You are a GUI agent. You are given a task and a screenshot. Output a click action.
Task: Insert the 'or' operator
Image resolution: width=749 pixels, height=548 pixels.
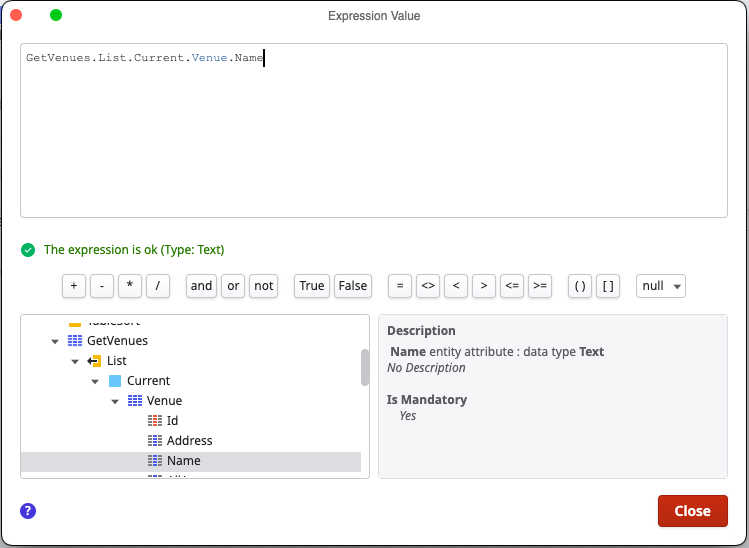[x=233, y=286]
